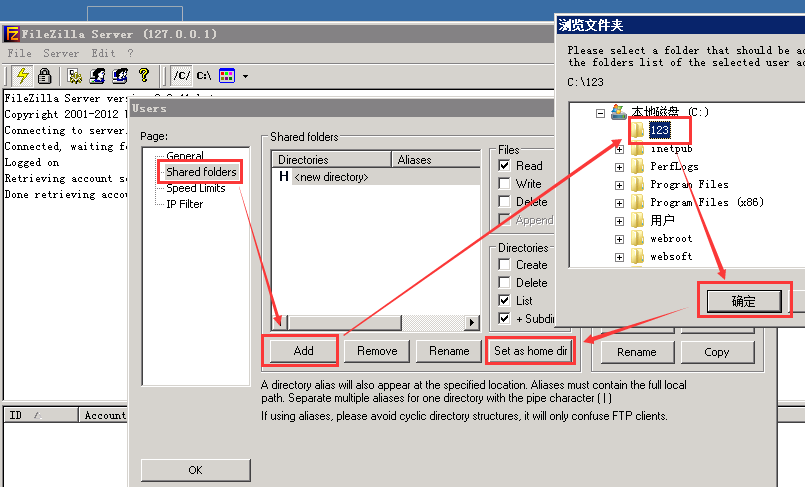Select the /C/ path display toolbar button
This screenshot has width=805, height=487.
[x=180, y=75]
